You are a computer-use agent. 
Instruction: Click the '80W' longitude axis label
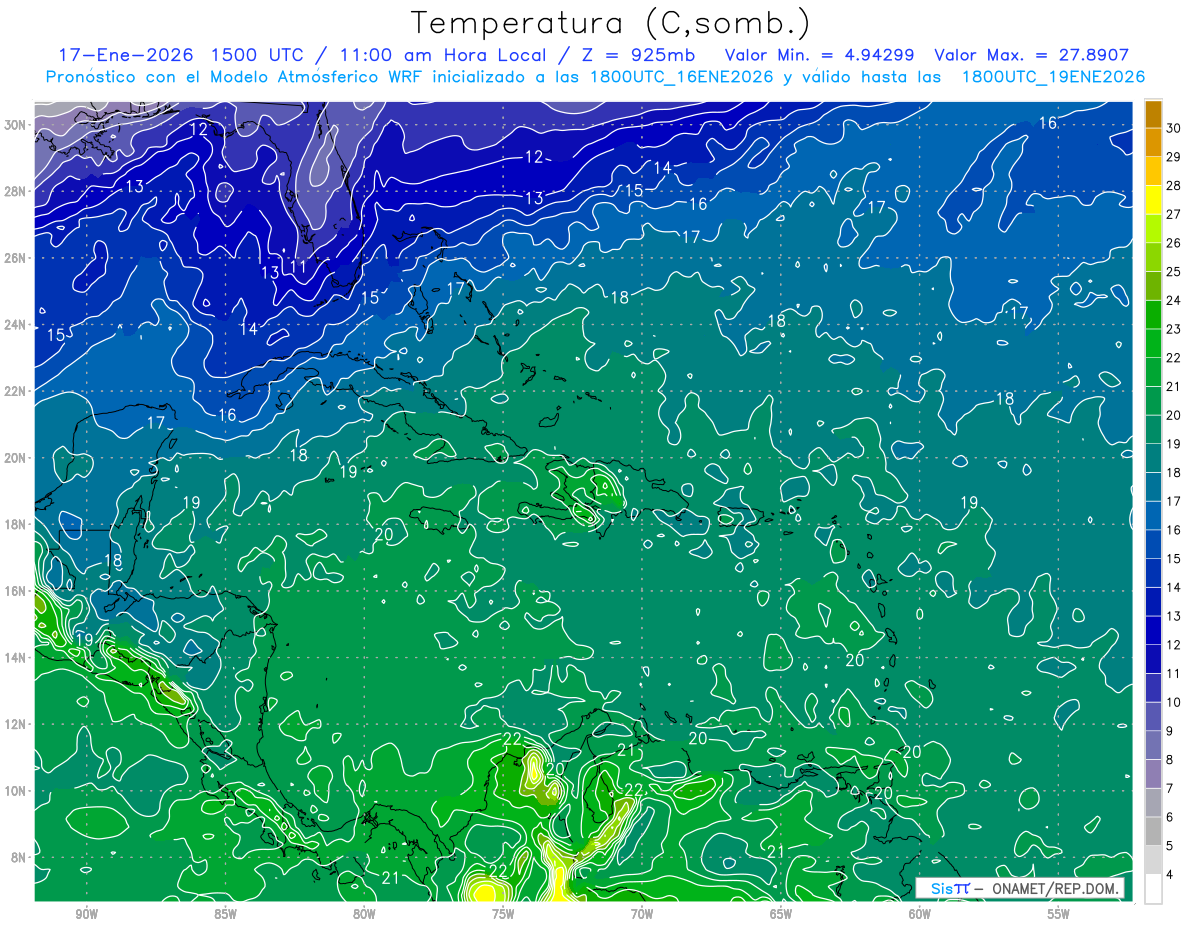coord(364,914)
